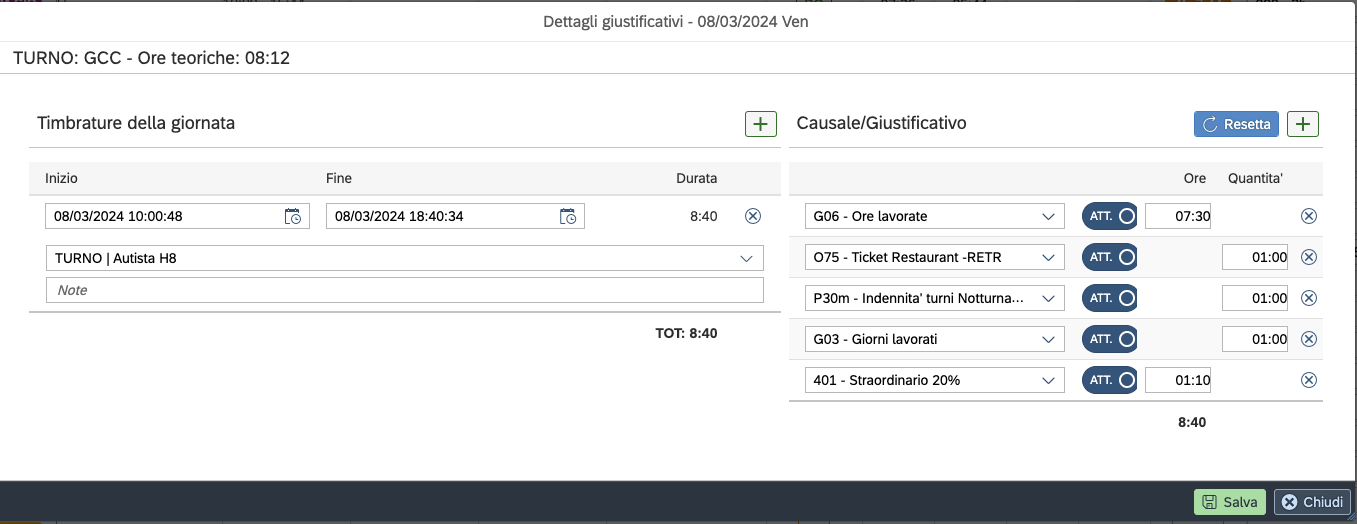
Task: Add a new causale with the green plus icon
Action: (x=1302, y=124)
